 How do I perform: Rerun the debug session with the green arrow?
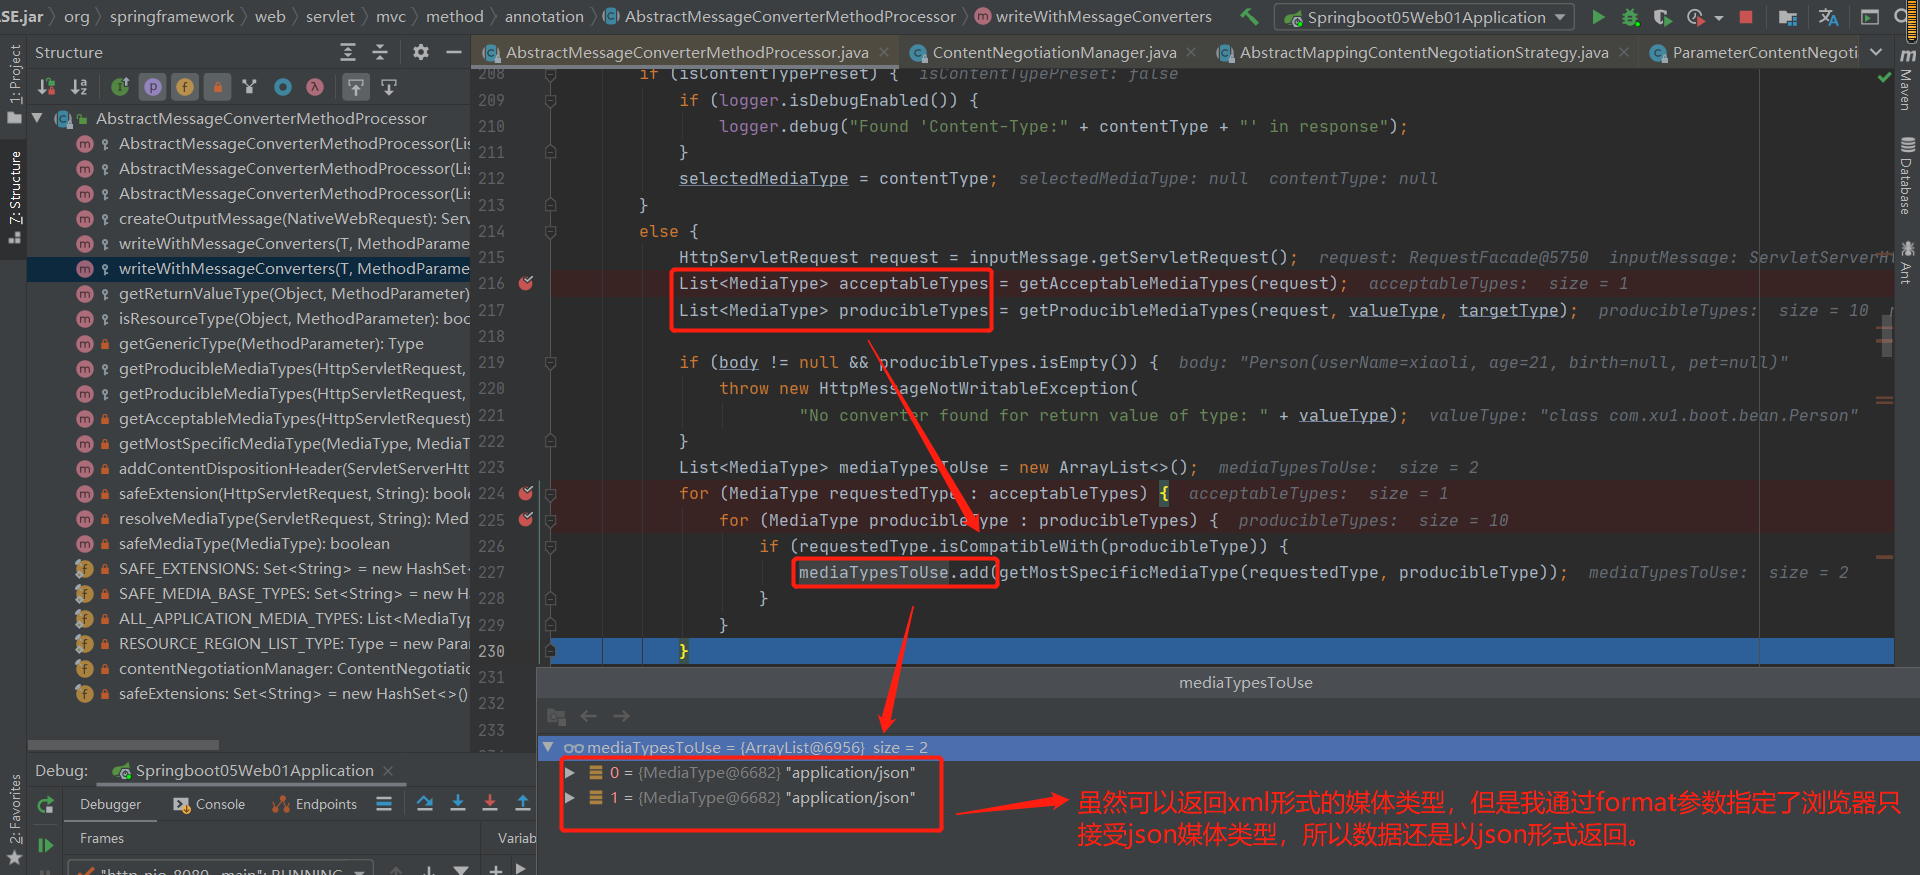coord(45,805)
